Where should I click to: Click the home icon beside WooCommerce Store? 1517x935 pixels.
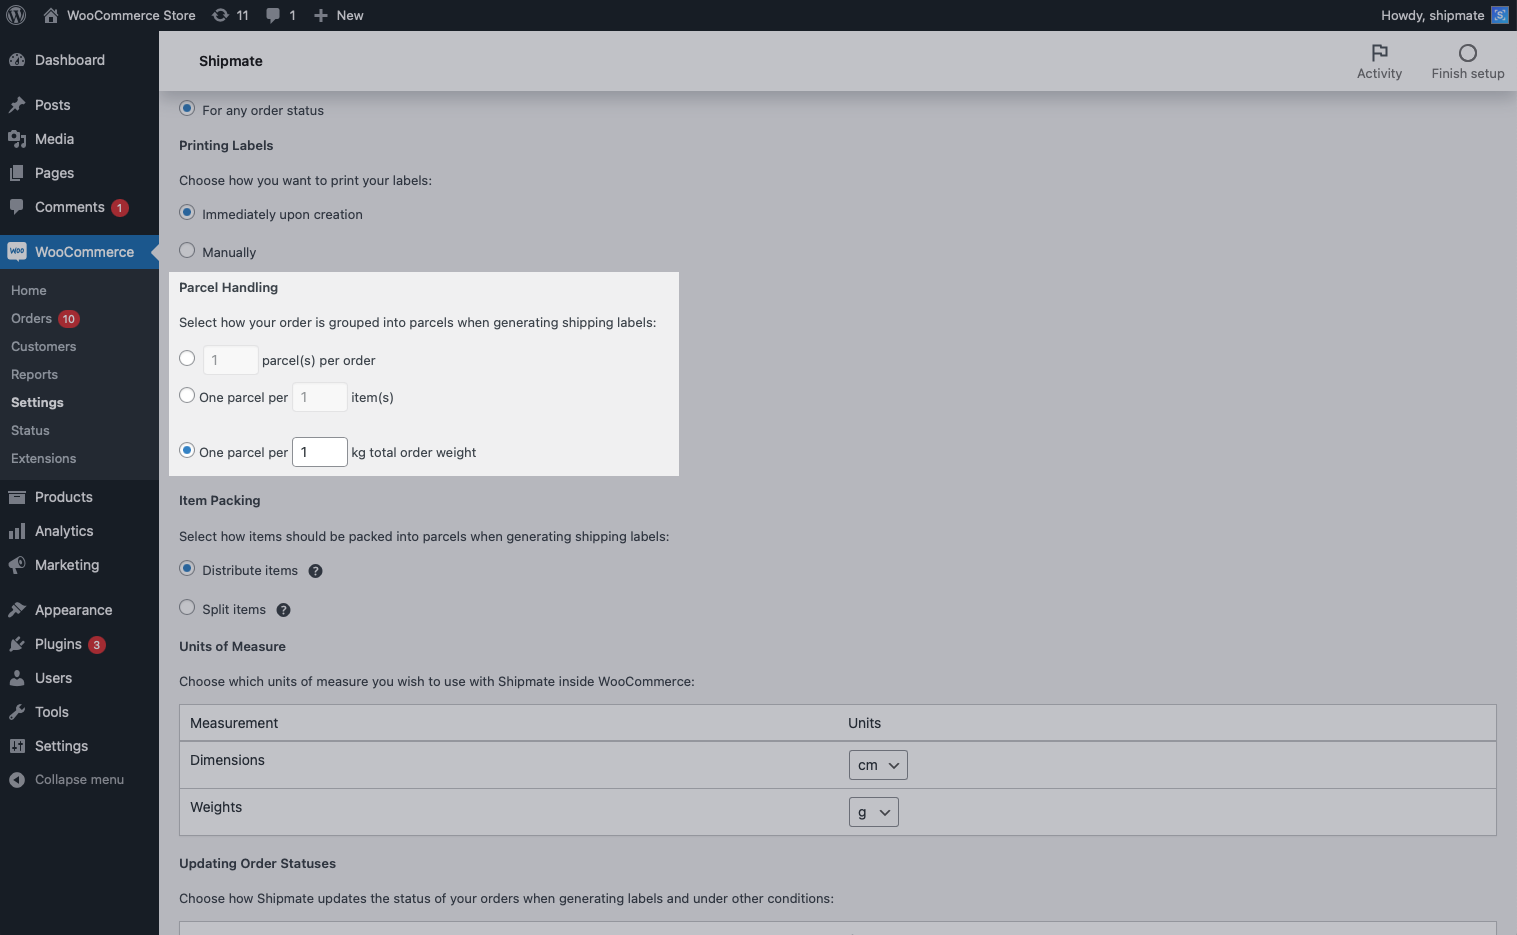[x=51, y=15]
